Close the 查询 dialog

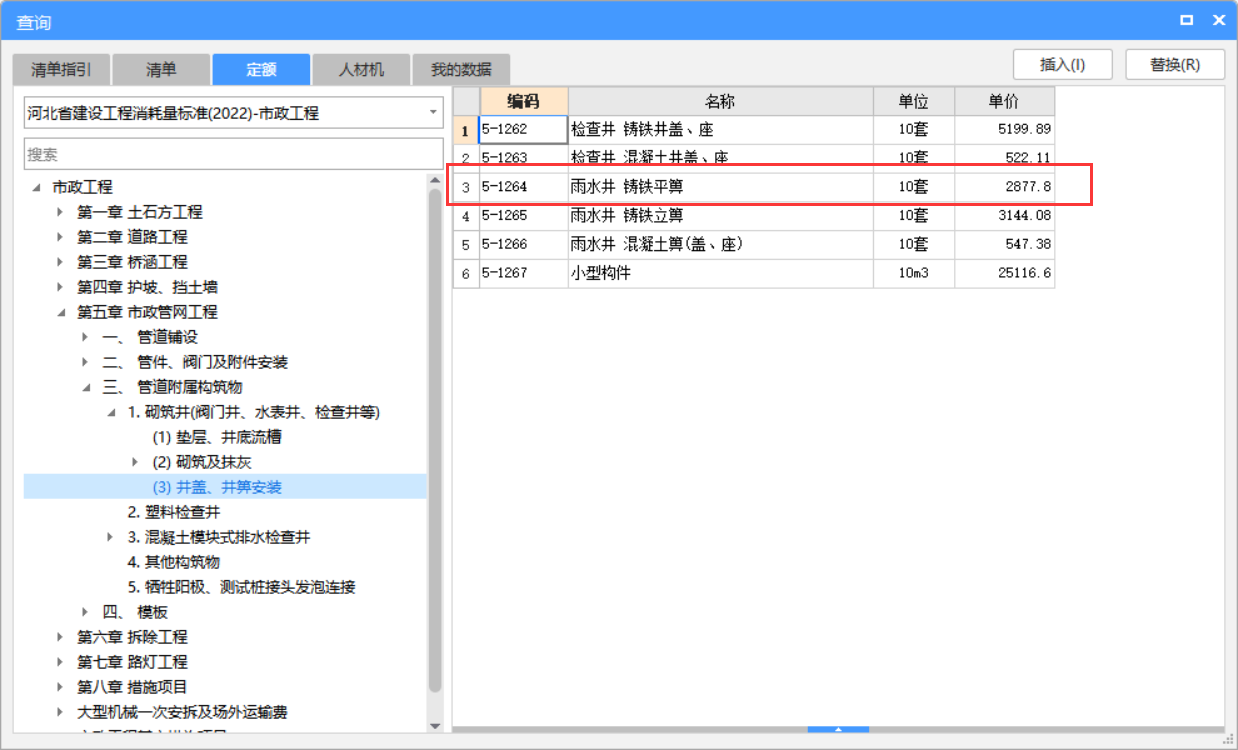(x=1219, y=20)
